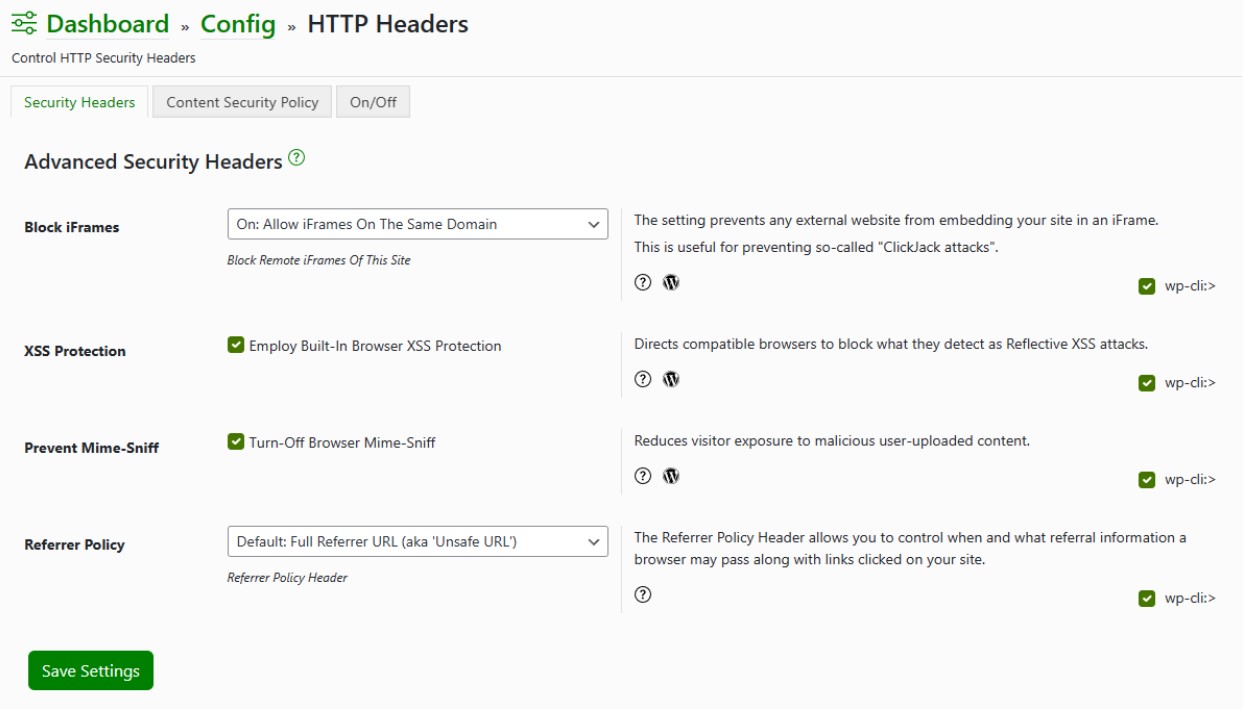
Task: Click the help icon for Prevent Mime-Sniff
Action: (x=645, y=475)
